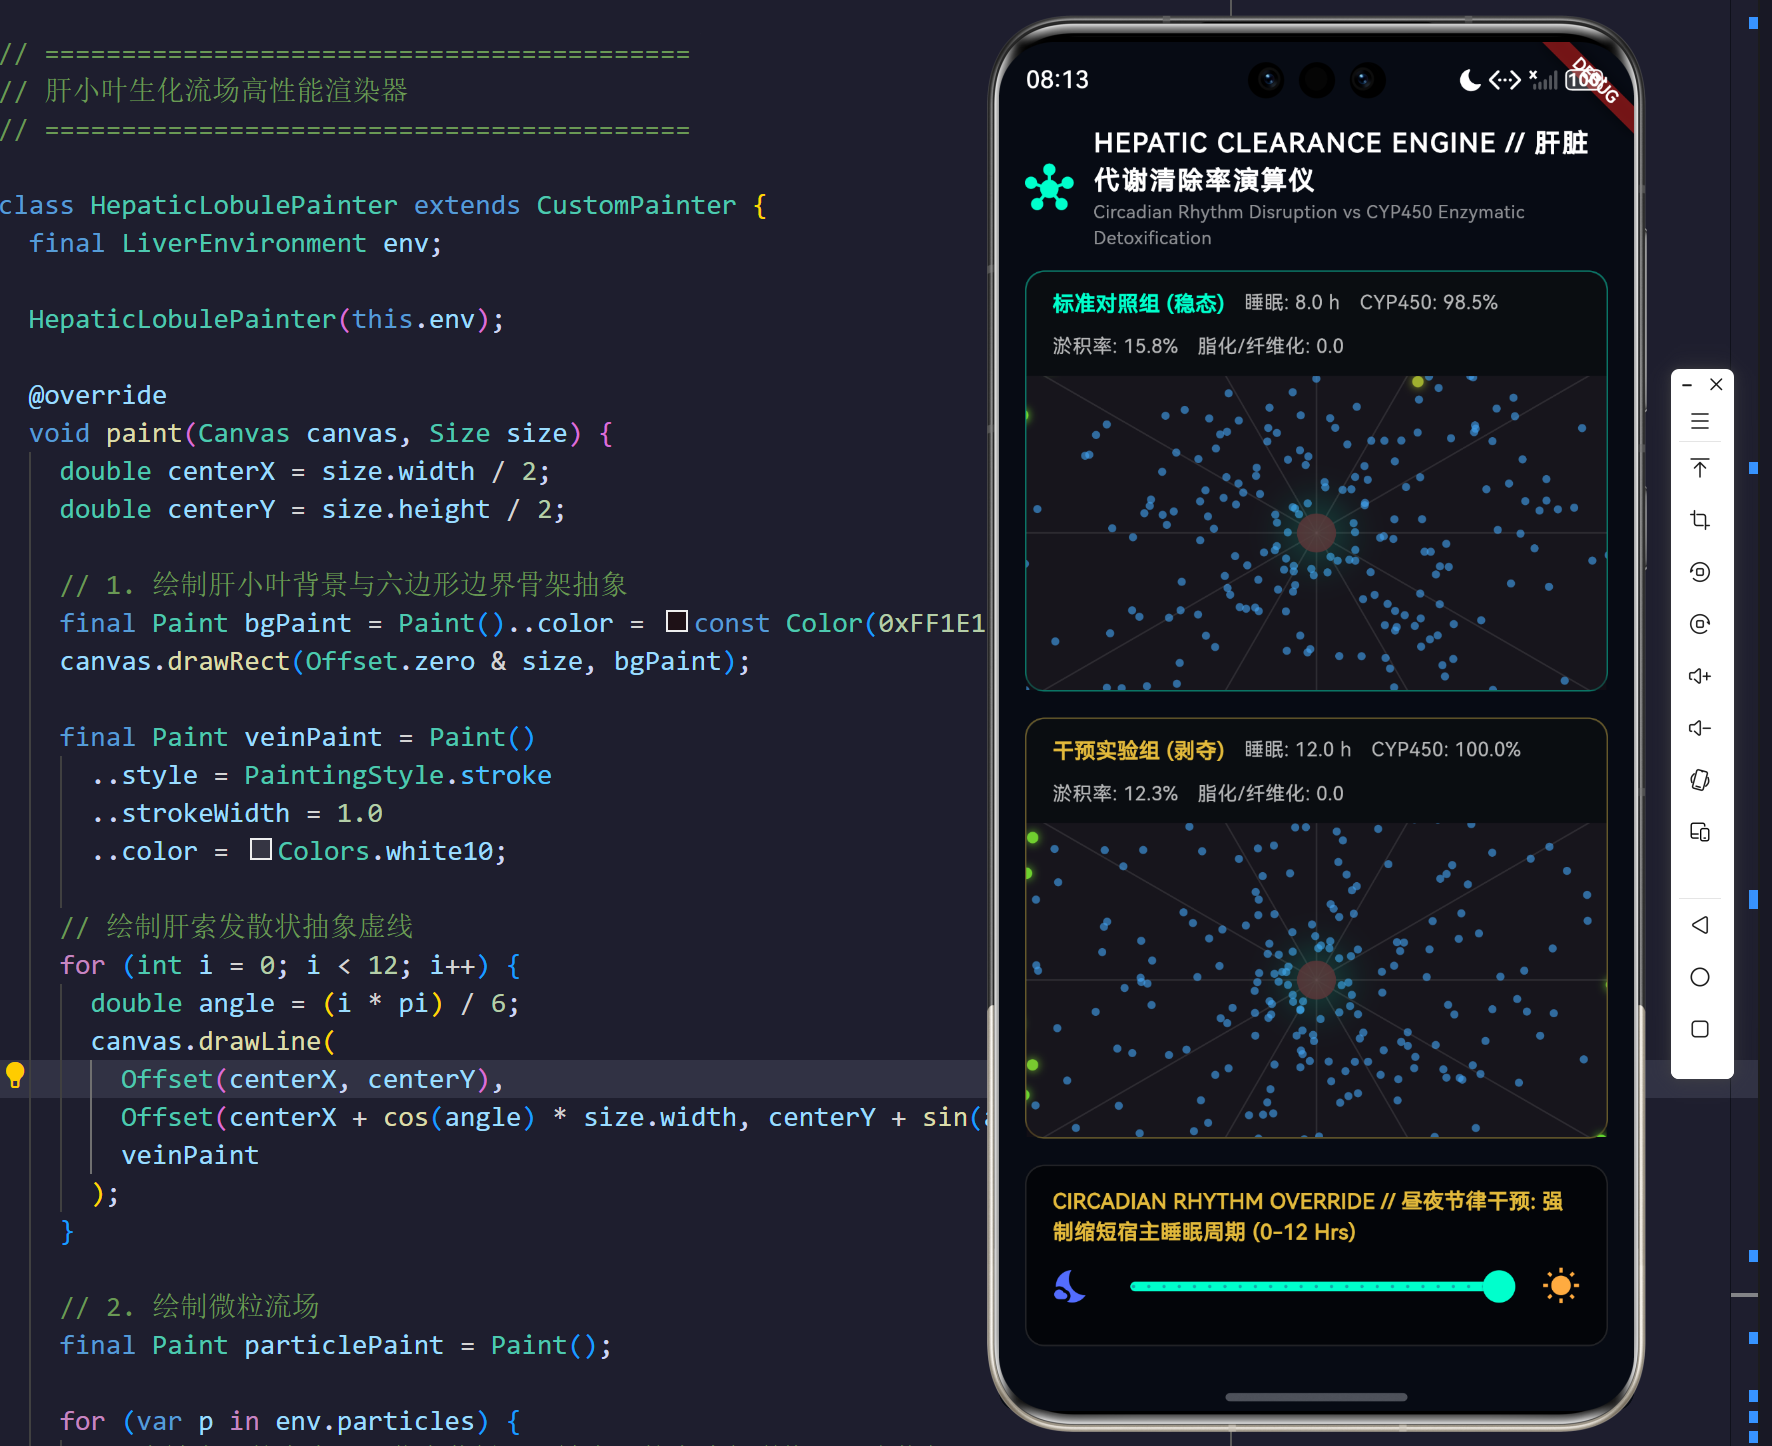Minimize the emulator side toolbar
Image resolution: width=1772 pixels, height=1446 pixels.
1687,384
